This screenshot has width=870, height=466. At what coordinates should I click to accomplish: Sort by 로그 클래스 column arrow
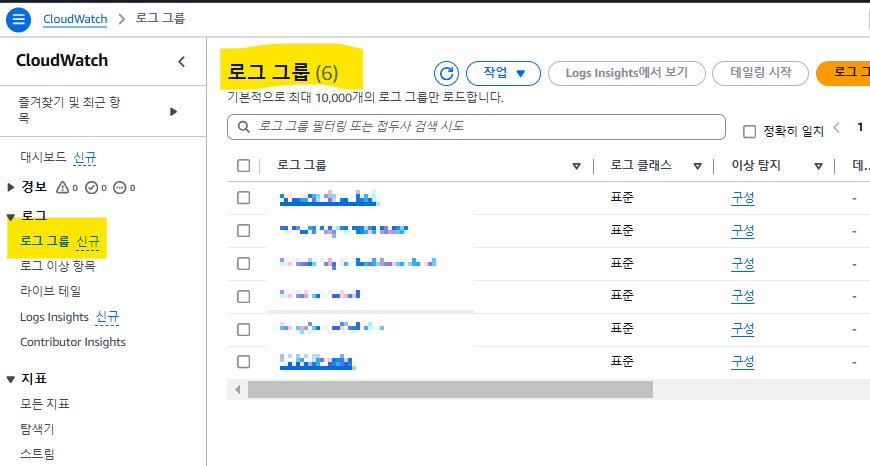(x=697, y=166)
